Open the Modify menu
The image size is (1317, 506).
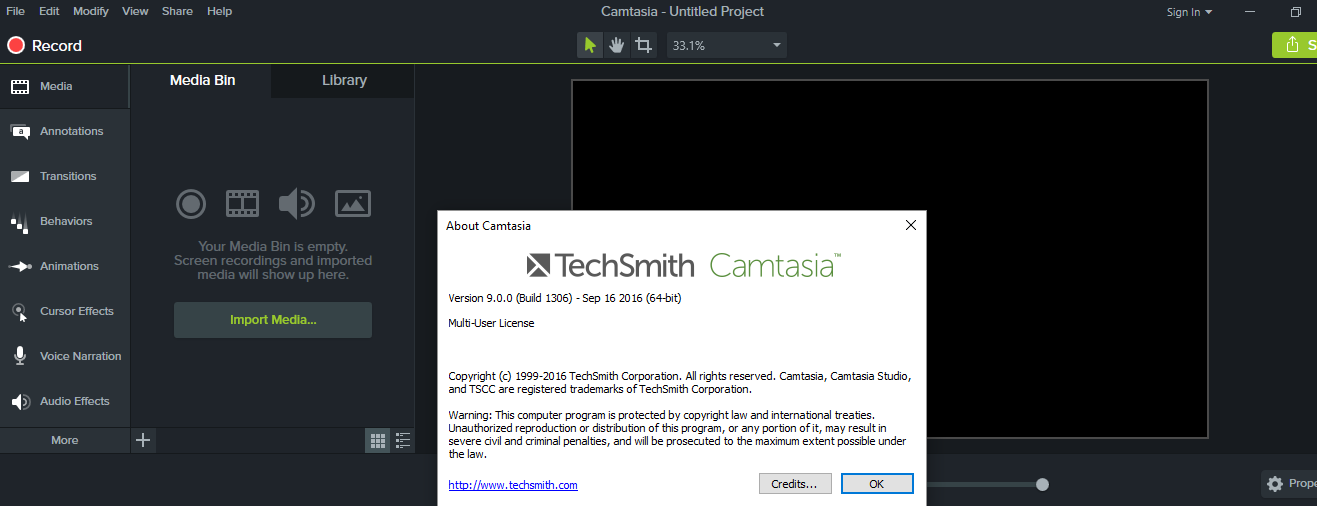(91, 11)
